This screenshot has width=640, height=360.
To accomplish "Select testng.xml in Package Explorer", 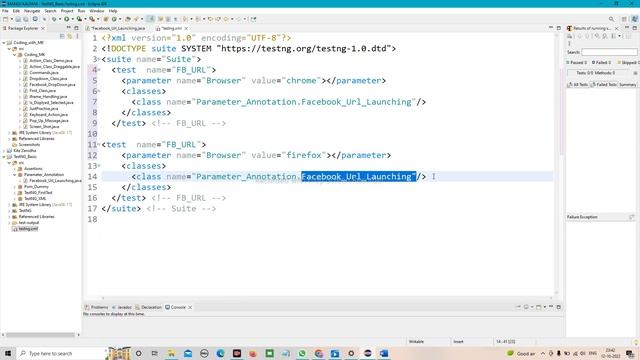I will [25, 229].
